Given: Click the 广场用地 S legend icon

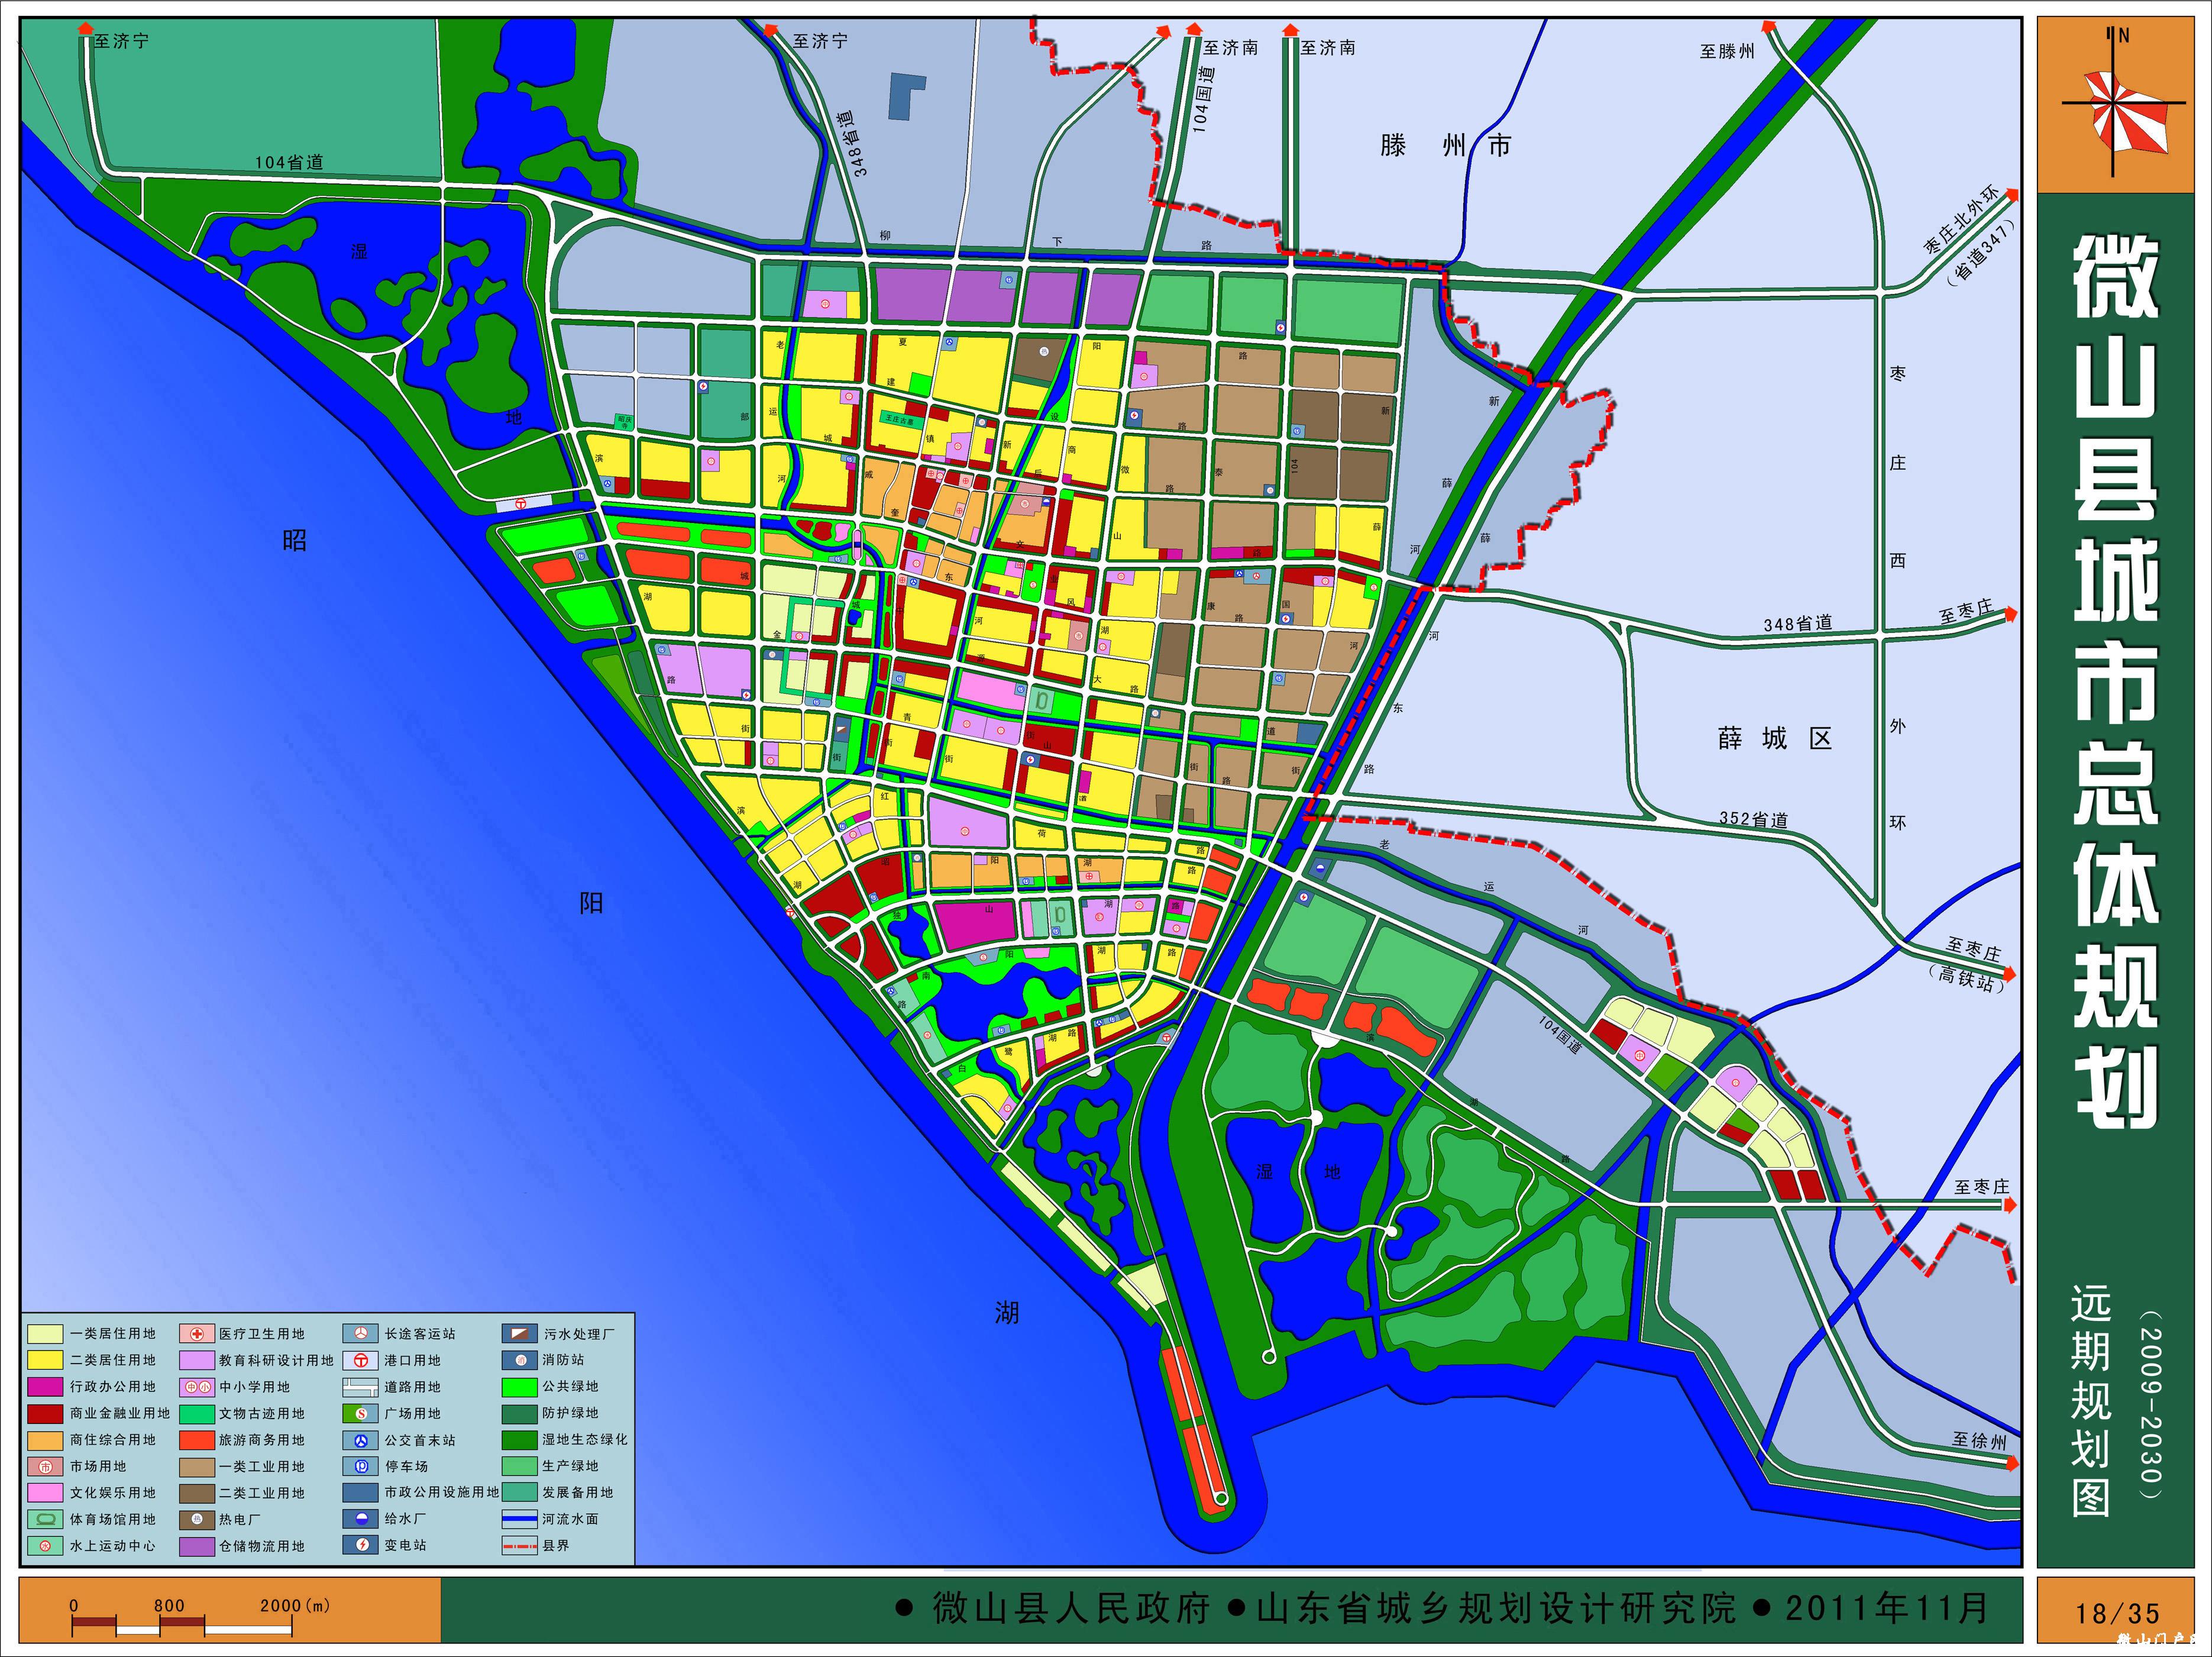Looking at the screenshot, I should [x=360, y=1414].
